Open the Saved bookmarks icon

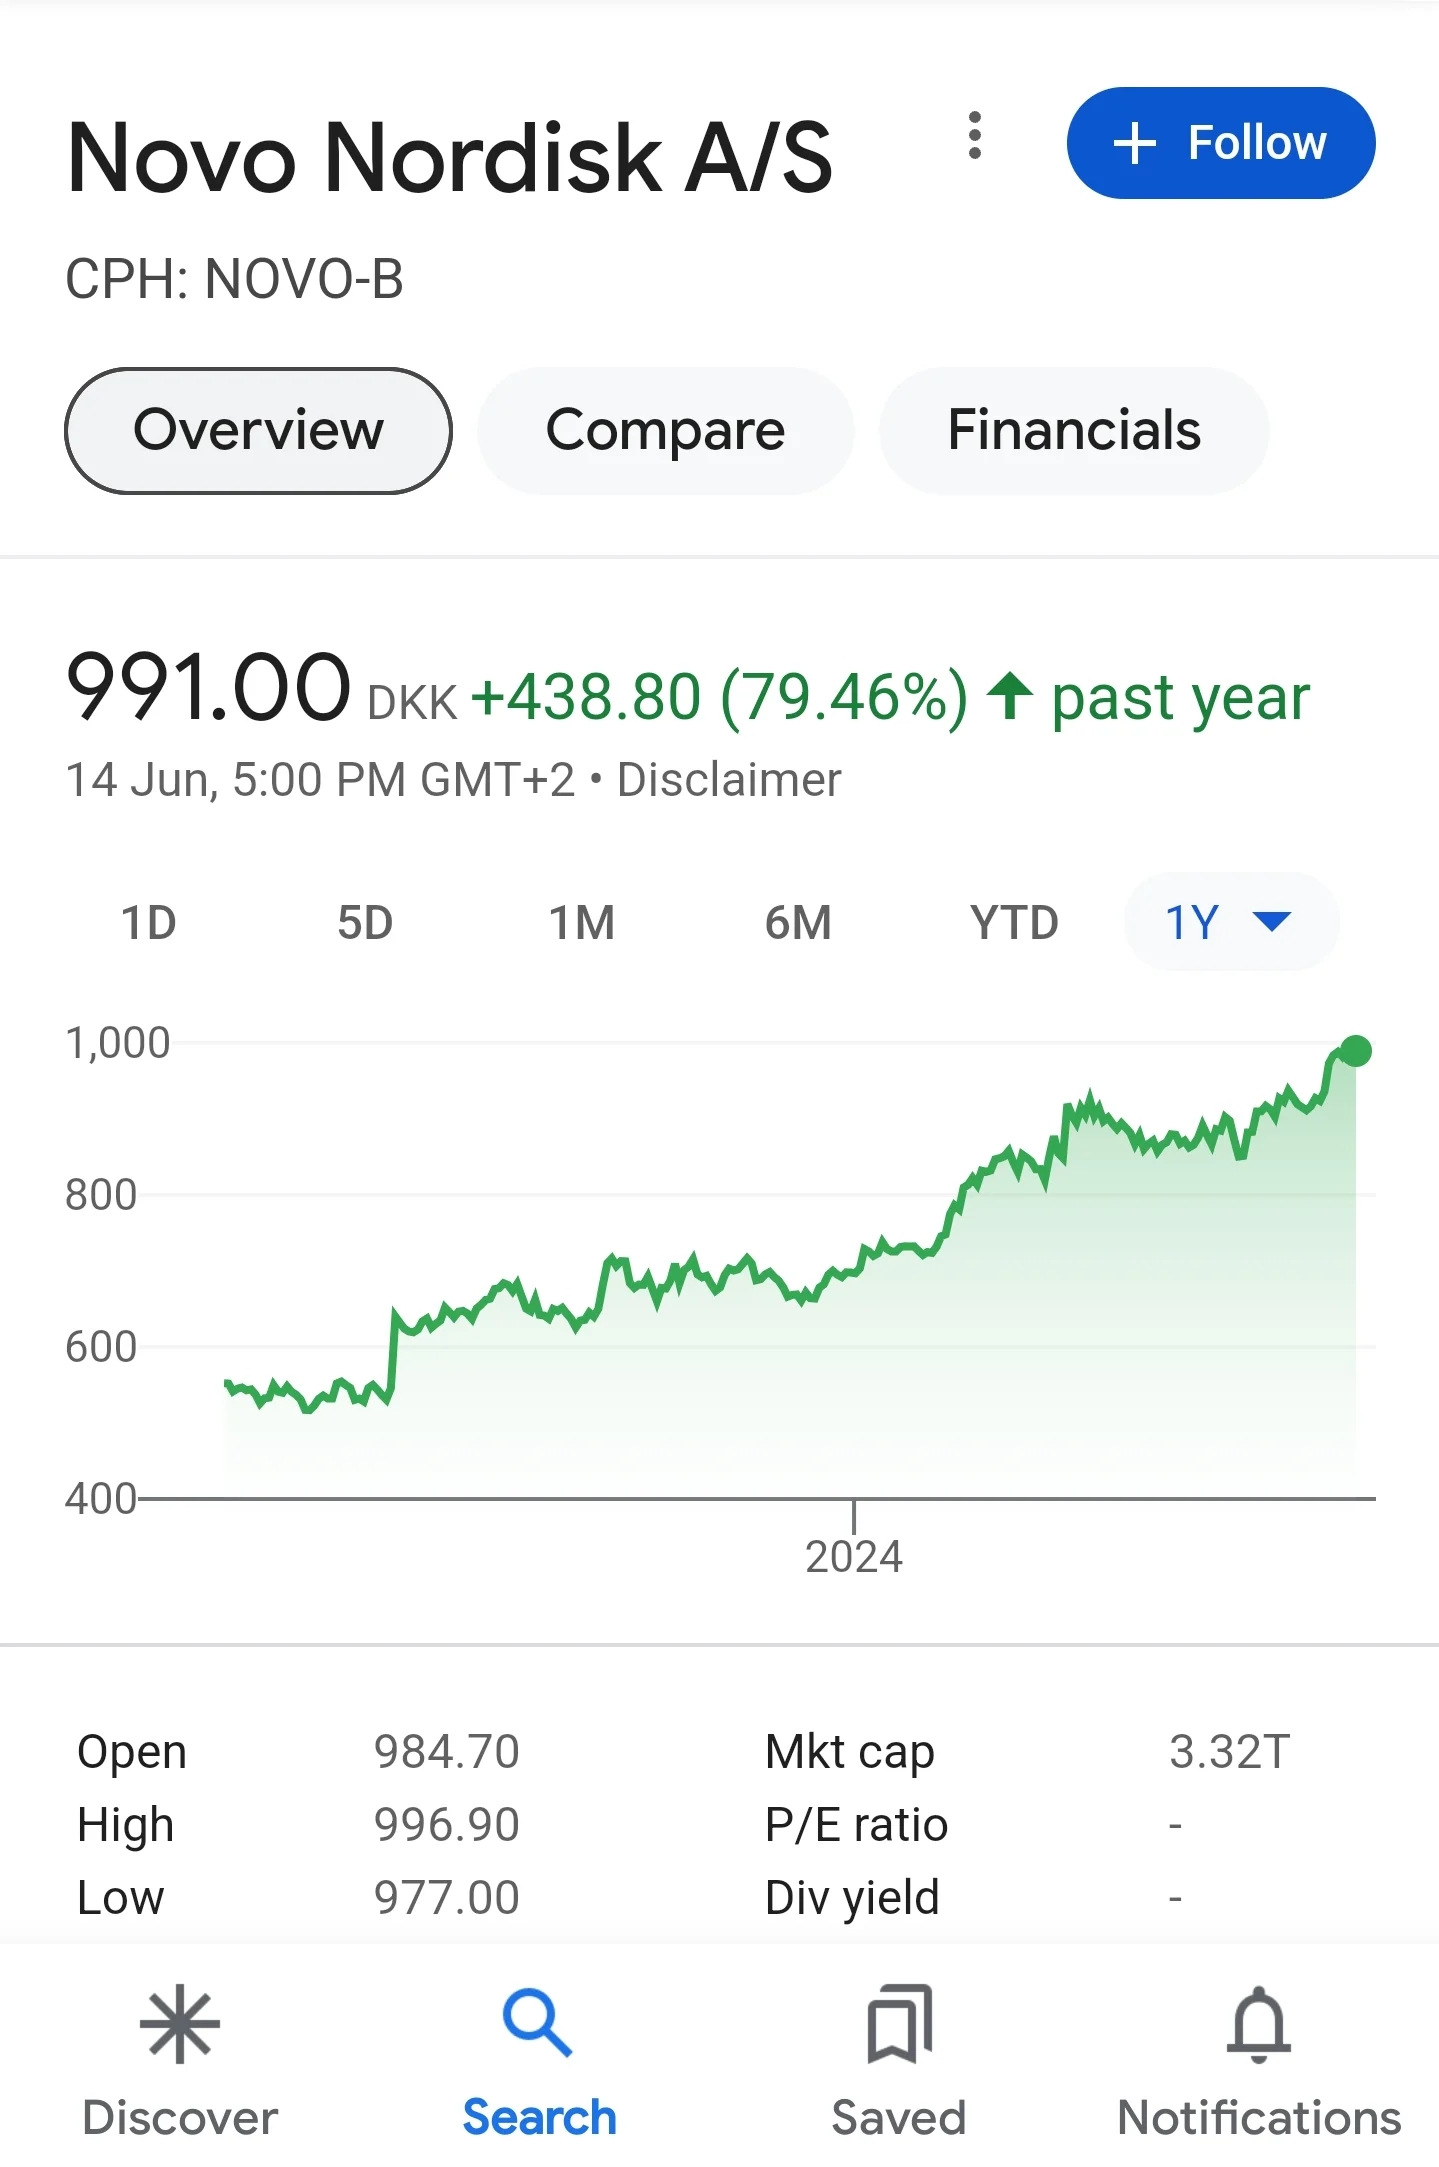pyautogui.click(x=899, y=2024)
